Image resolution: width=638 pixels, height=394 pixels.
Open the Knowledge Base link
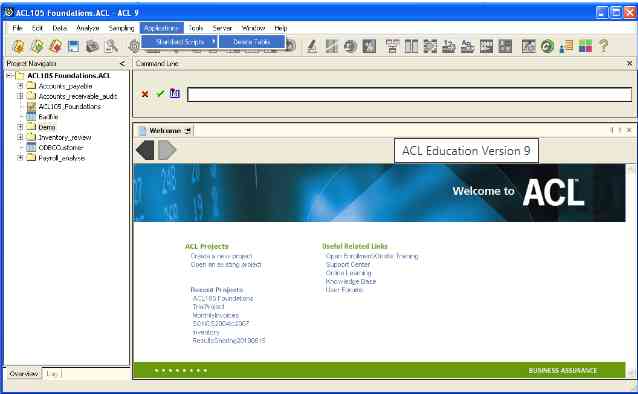pos(351,281)
